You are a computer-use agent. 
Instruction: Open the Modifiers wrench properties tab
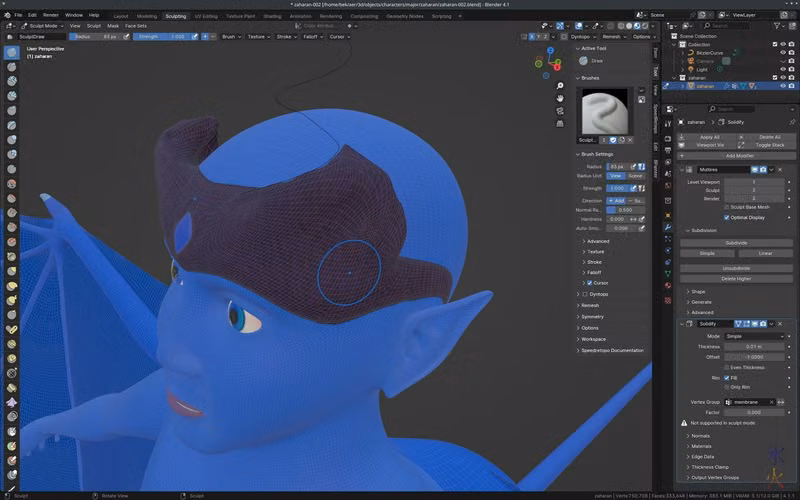(x=668, y=227)
